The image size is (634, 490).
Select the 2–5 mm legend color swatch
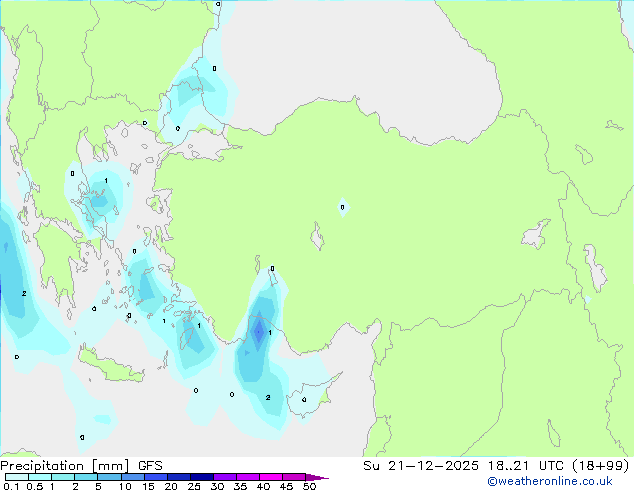[x=86, y=477]
